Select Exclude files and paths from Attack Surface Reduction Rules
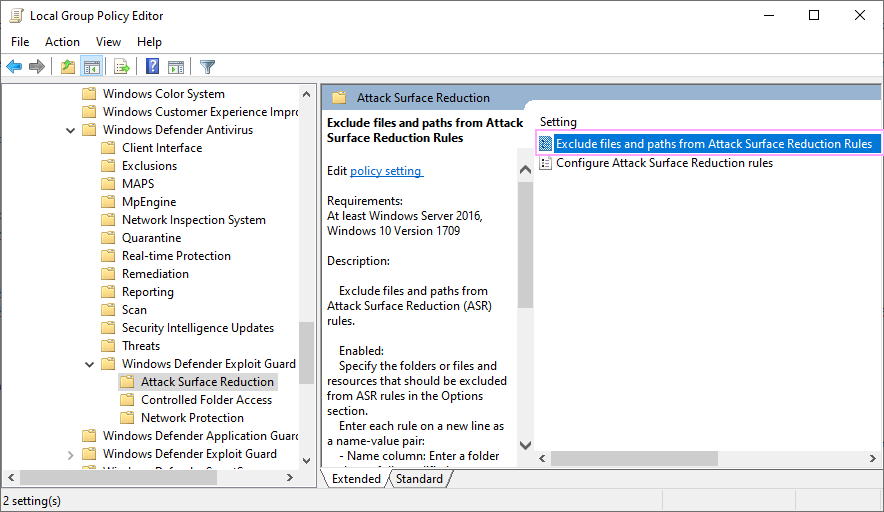The height and width of the screenshot is (512, 884). click(x=714, y=144)
